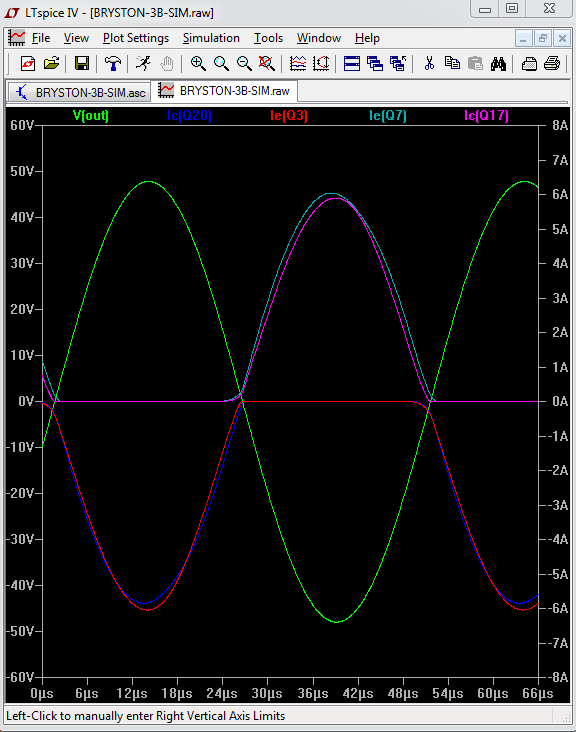Click the Print icon in toolbar
Viewport: 576px width, 732px height.
(x=552, y=63)
